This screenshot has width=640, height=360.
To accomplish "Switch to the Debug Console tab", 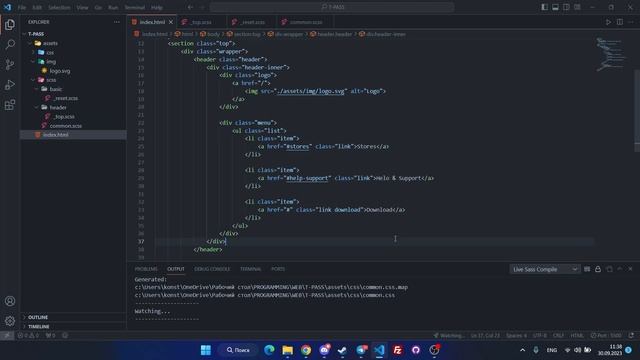I will click(212, 269).
